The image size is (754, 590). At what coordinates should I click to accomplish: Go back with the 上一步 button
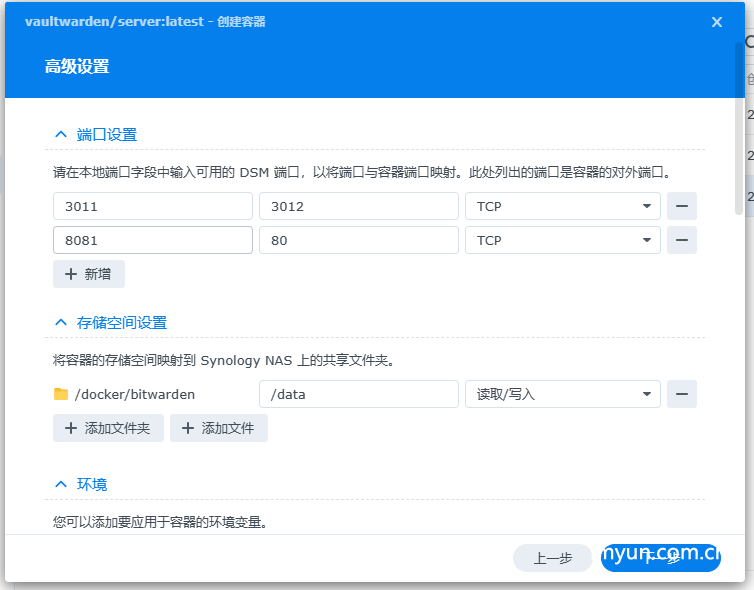[552, 558]
